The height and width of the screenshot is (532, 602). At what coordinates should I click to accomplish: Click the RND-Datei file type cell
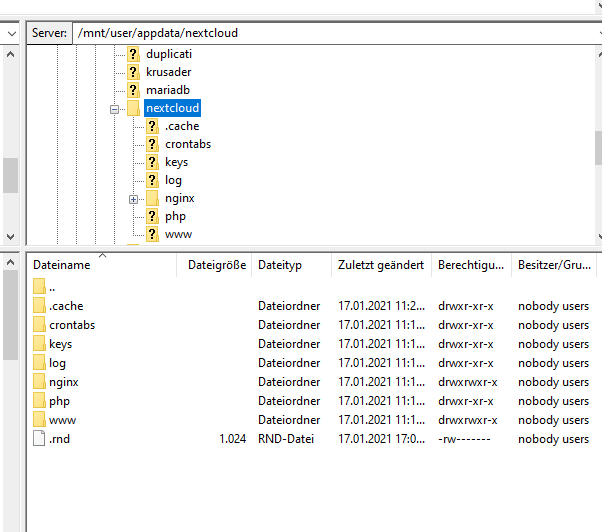click(x=286, y=439)
